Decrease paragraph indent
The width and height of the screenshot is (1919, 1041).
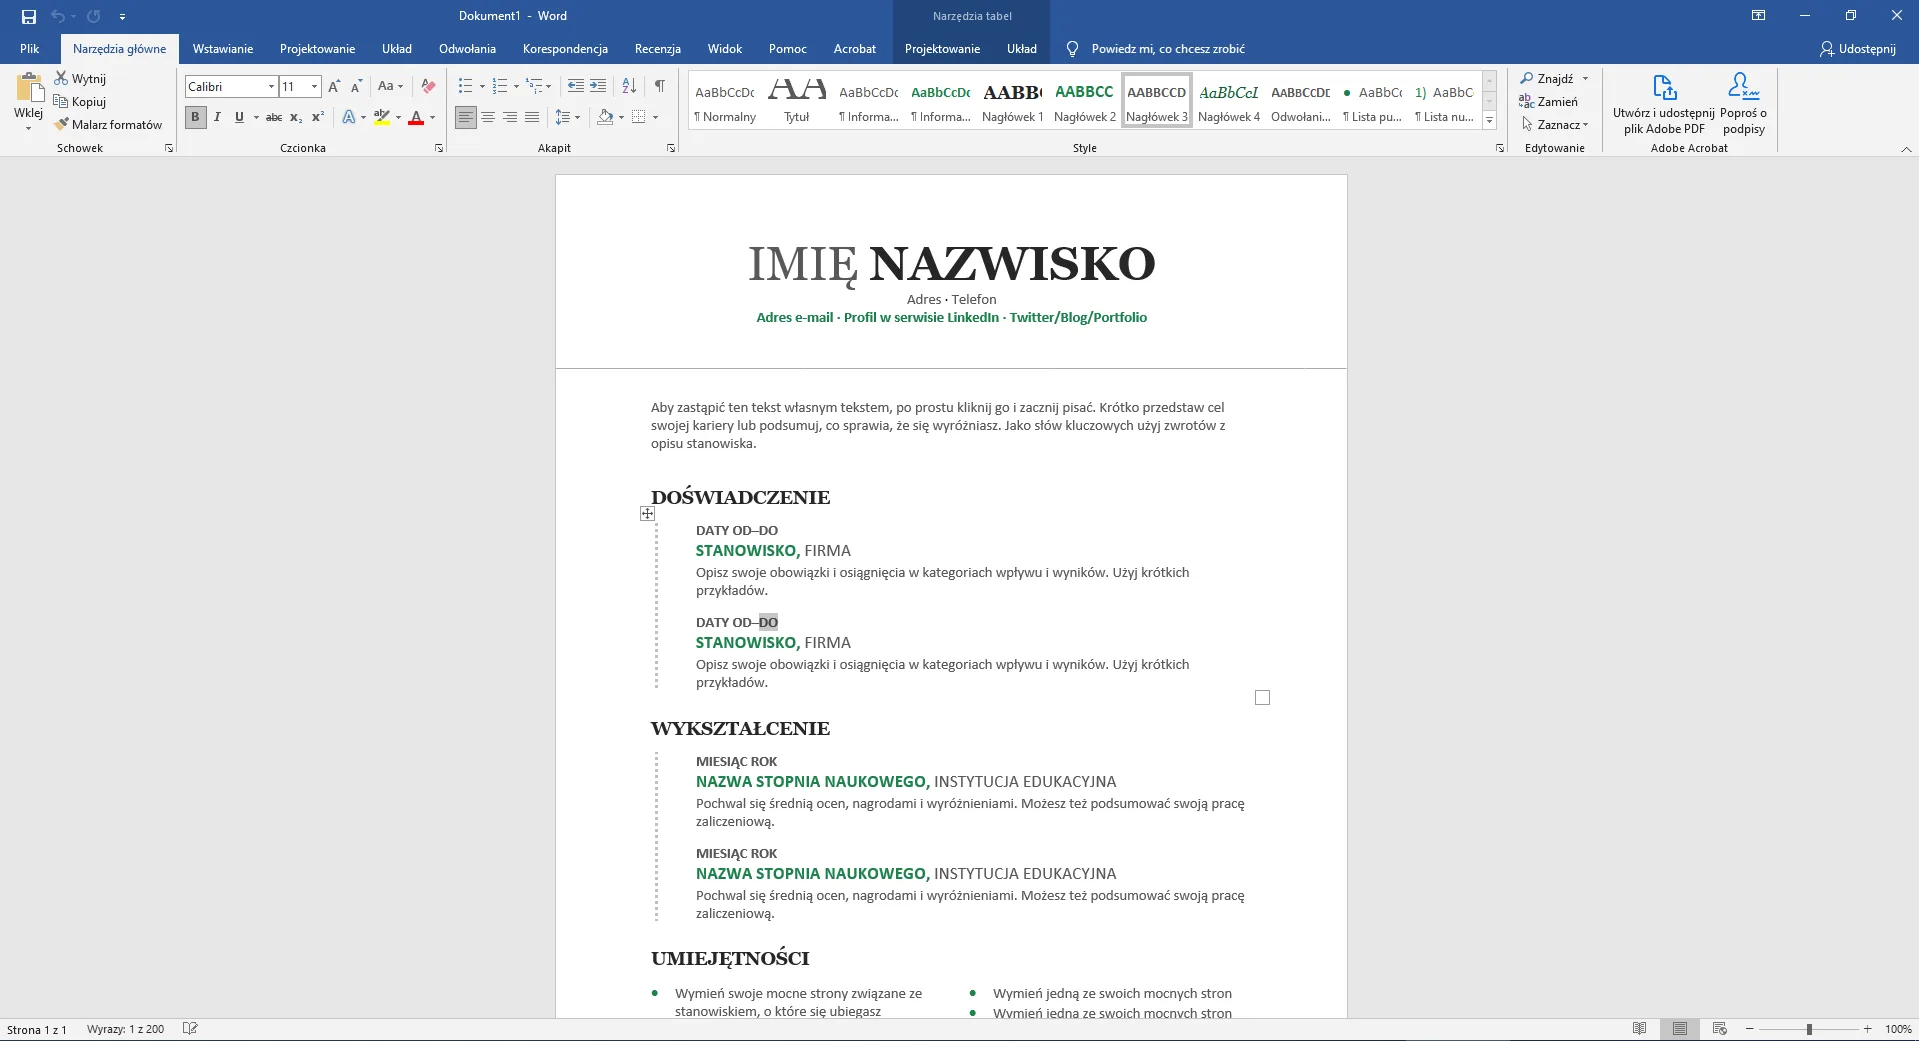click(576, 86)
